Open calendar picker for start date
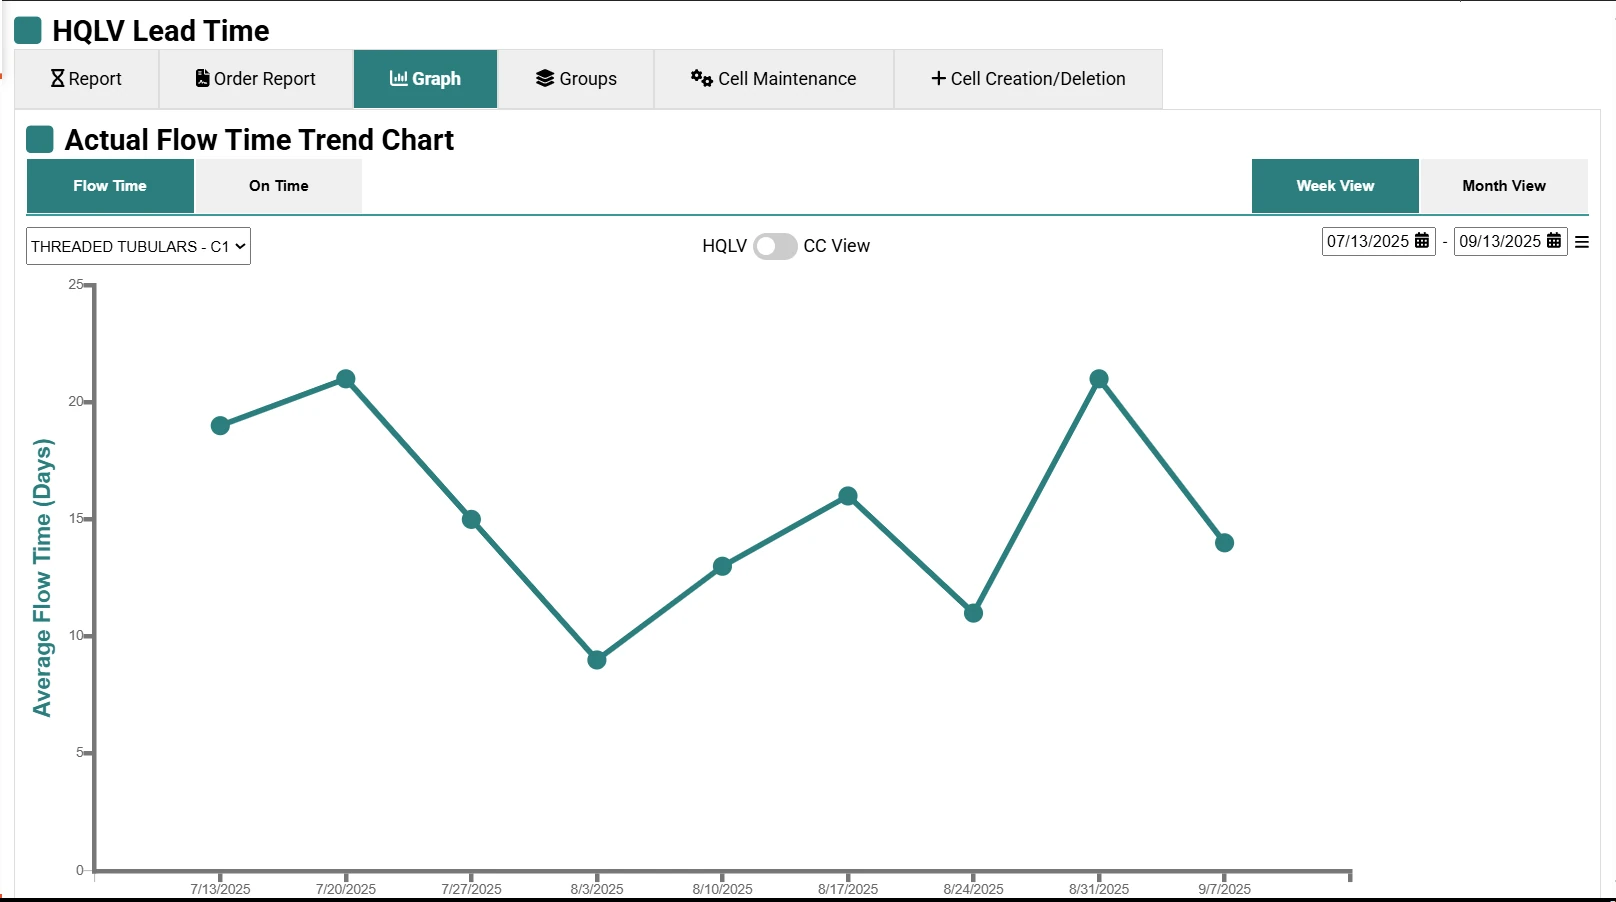This screenshot has height=902, width=1616. [x=1422, y=241]
